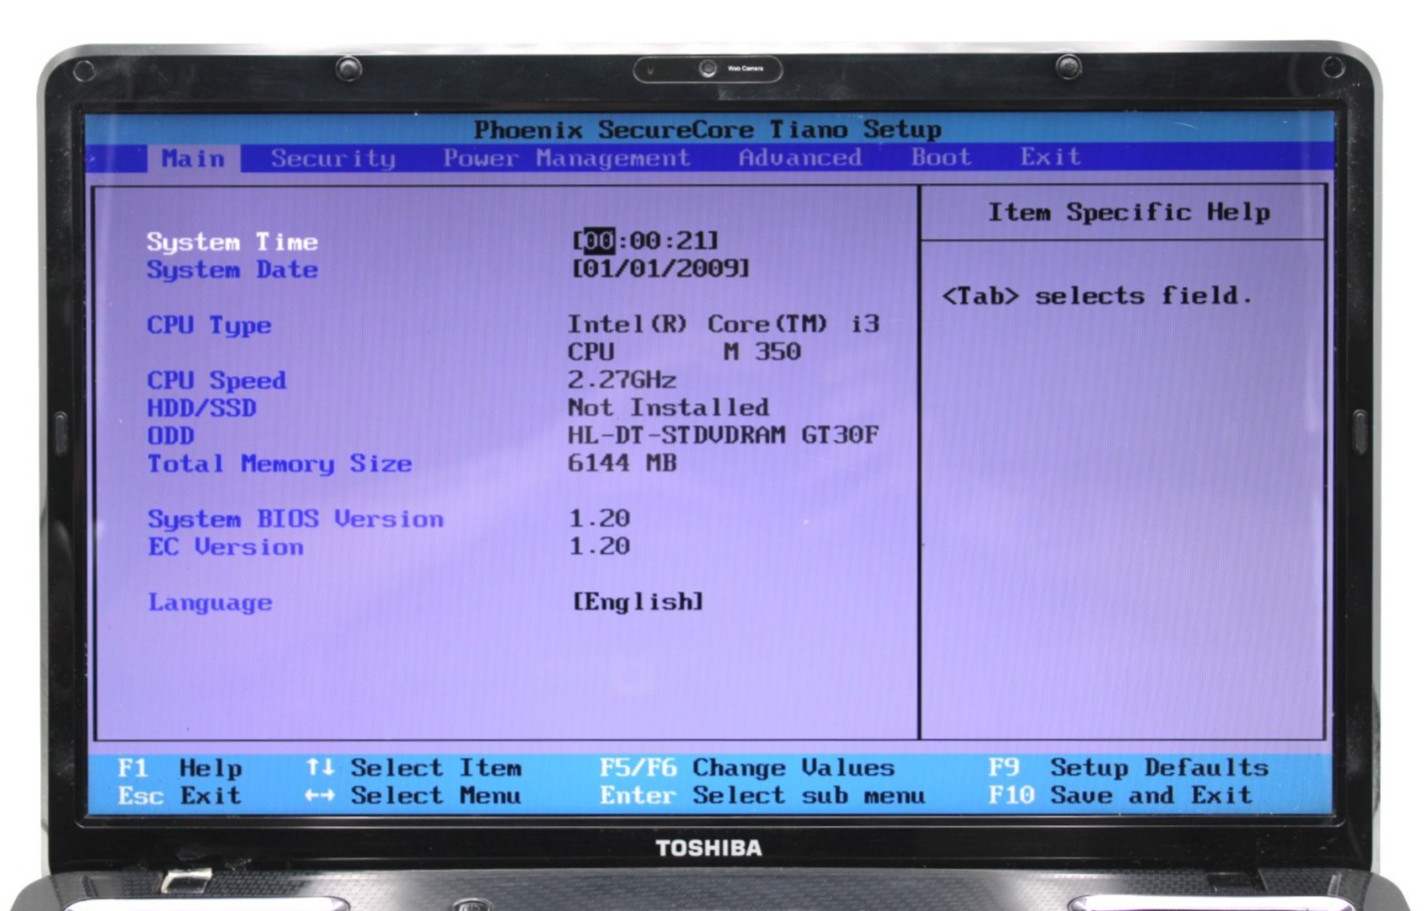Image resolution: width=1424 pixels, height=911 pixels.
Task: Switch to the Security tab
Action: coord(333,159)
